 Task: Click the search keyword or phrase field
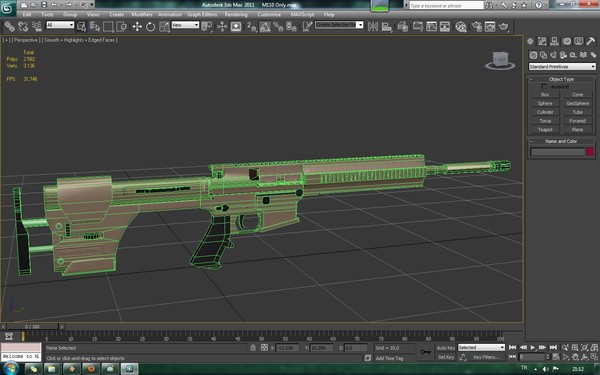446,5
